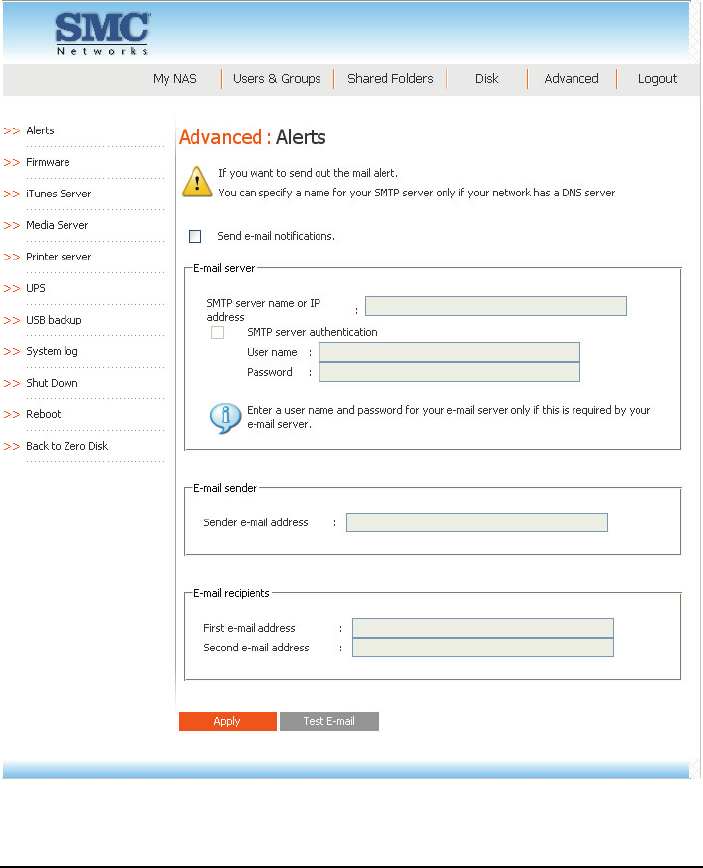The height and width of the screenshot is (868, 703).
Task: Click the arrows icon beside Firmware
Action: pos(12,163)
